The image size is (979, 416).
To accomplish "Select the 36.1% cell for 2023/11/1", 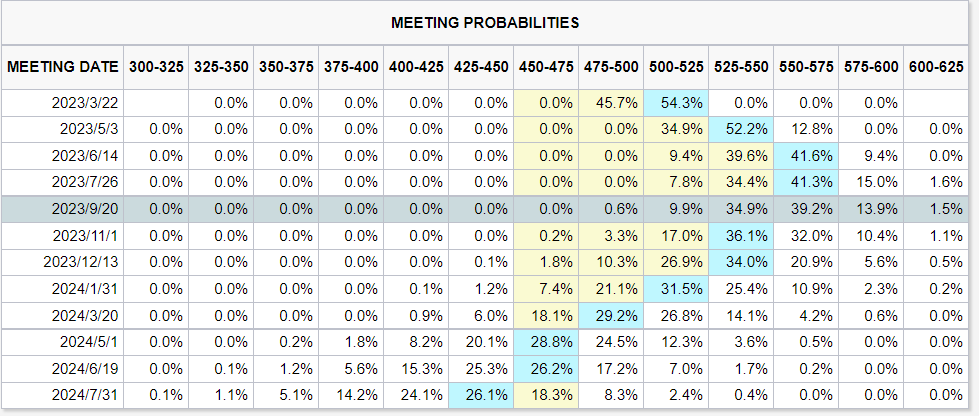I will (741, 236).
